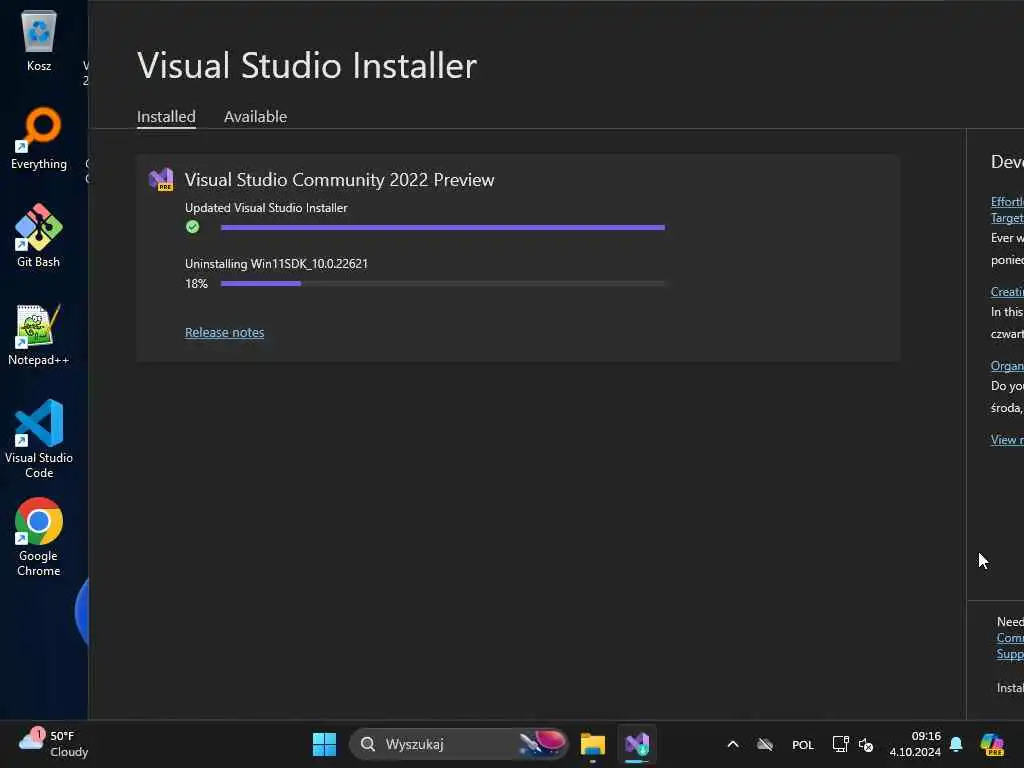Image resolution: width=1024 pixels, height=768 pixels.
Task: Open the Release notes link
Action: coord(225,332)
